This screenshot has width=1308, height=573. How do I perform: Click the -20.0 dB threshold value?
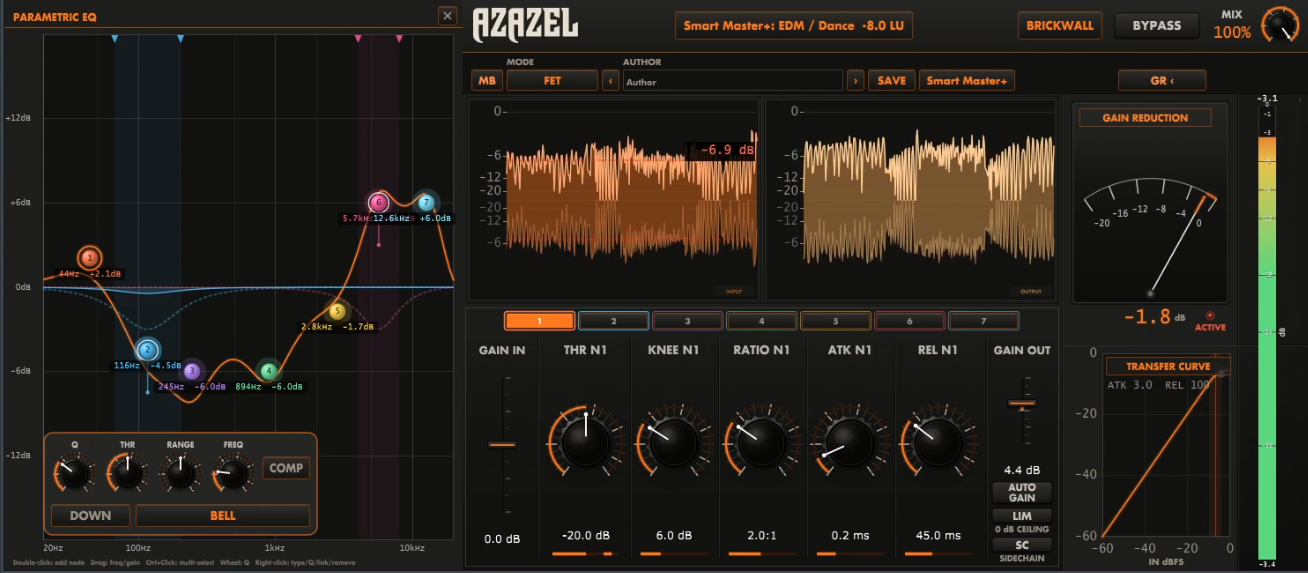tap(584, 536)
